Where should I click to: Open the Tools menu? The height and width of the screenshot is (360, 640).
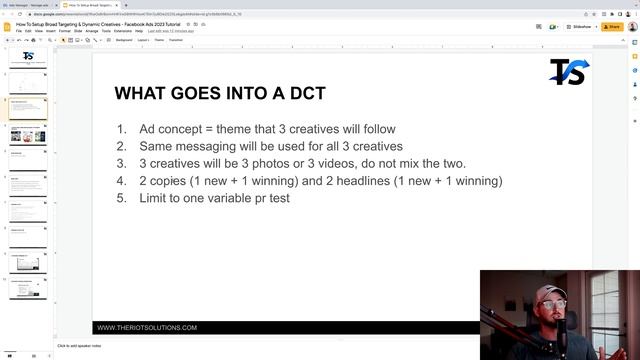(106, 31)
